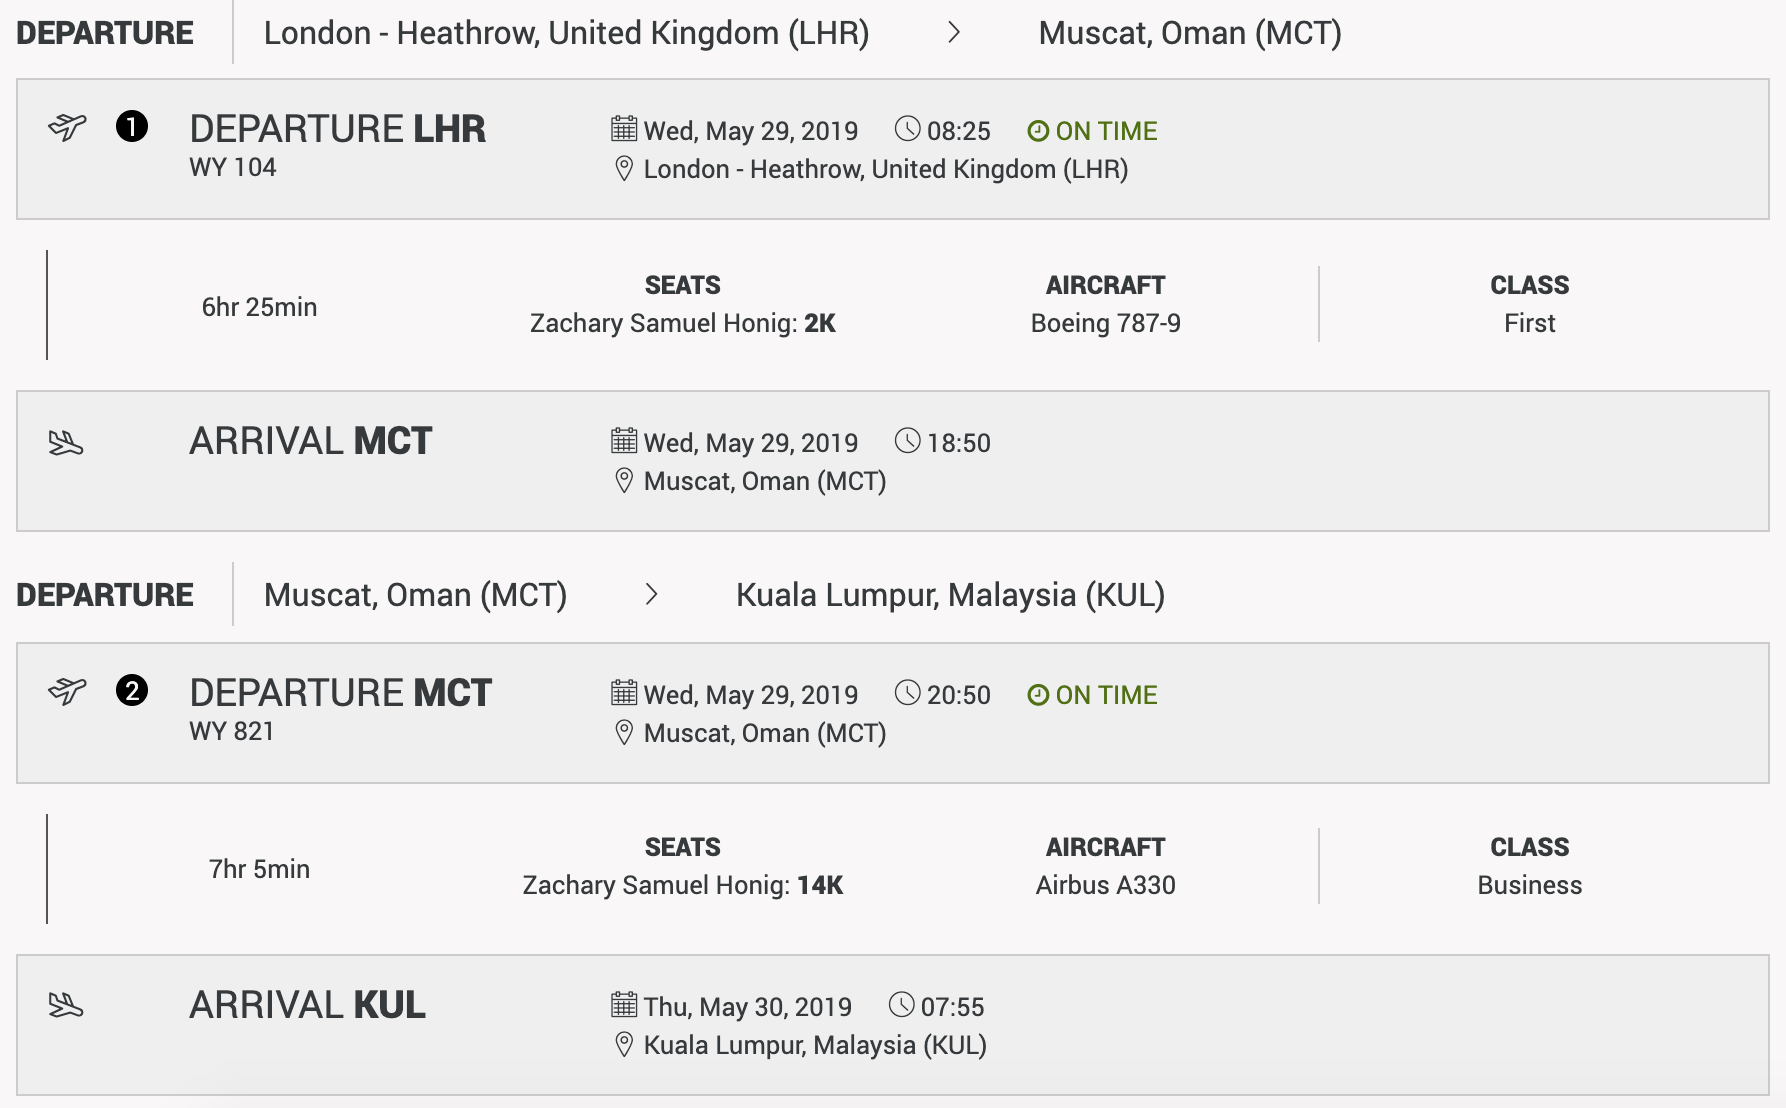Click the ON TIME status for flight WY 821
This screenshot has width=1786, height=1108.
(x=1092, y=695)
